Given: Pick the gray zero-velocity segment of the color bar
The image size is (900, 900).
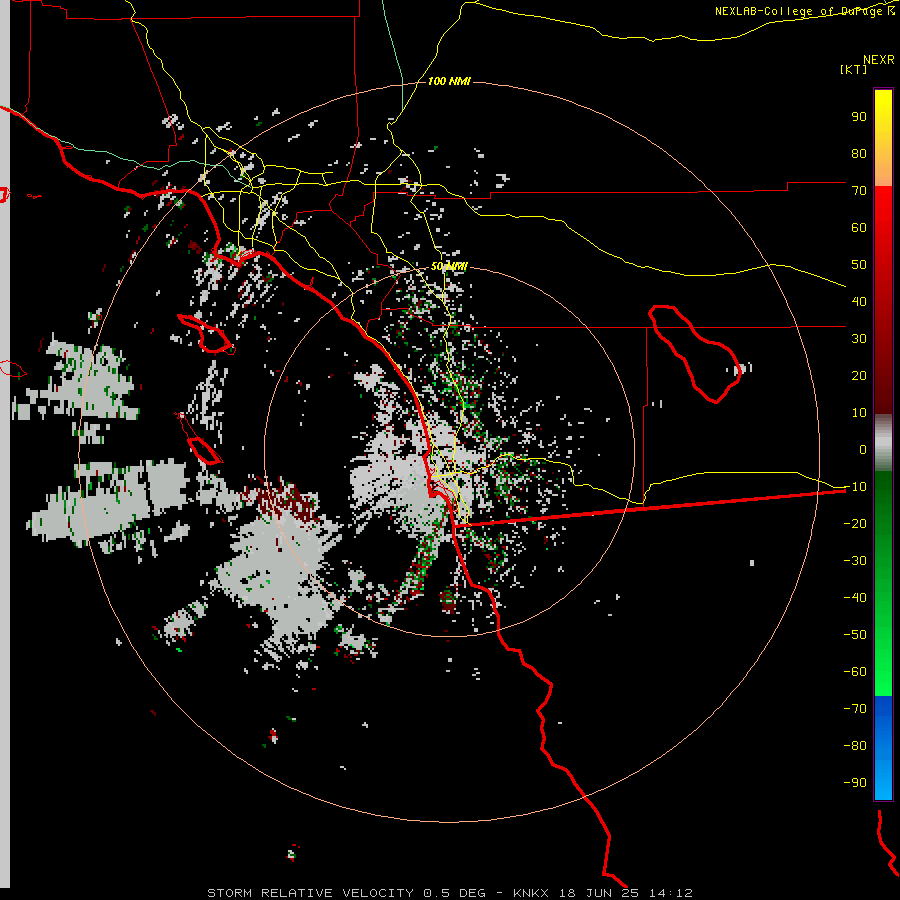Looking at the screenshot, I should 883,443.
